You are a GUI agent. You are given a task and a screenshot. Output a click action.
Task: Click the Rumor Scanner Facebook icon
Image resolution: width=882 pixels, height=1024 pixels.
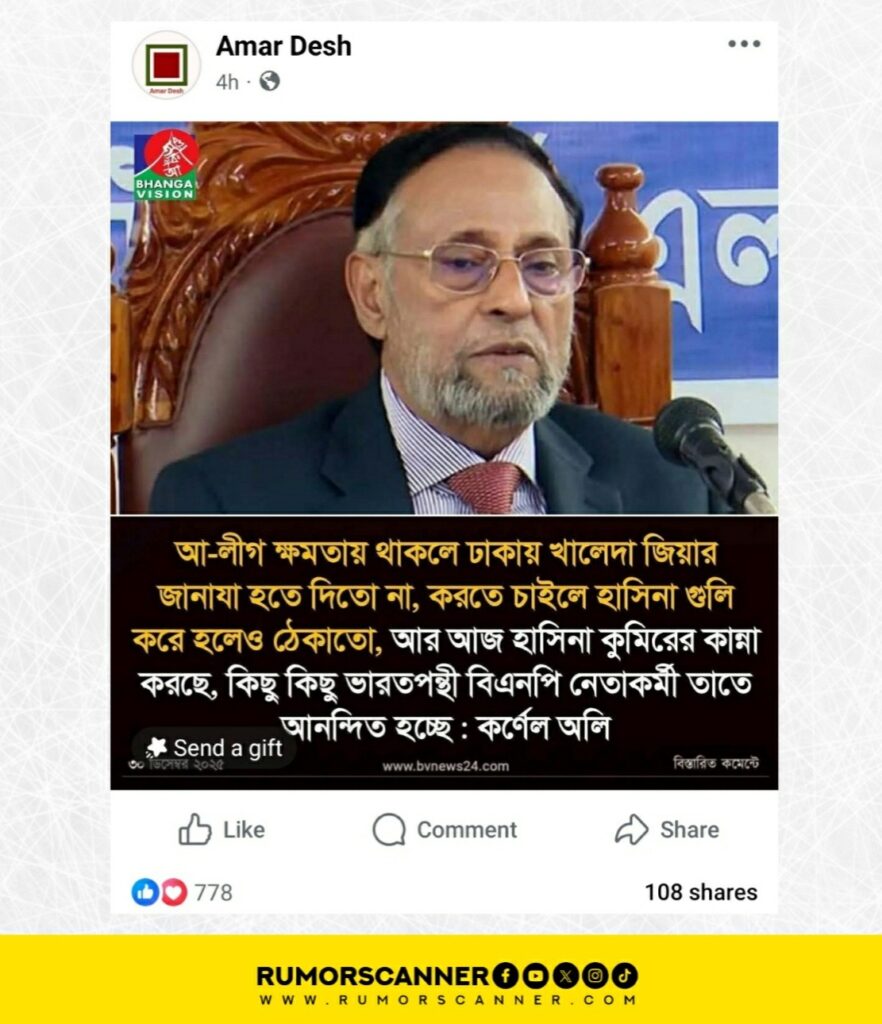click(x=505, y=976)
